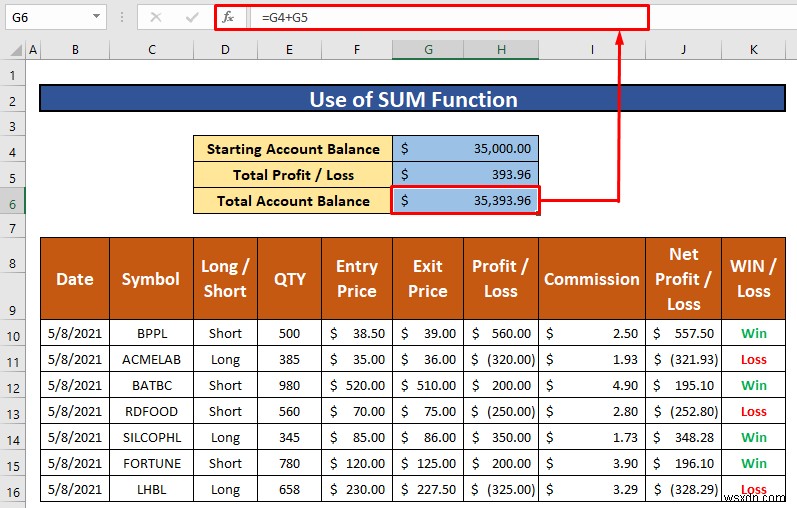Open the Name Box dropdown arrow

(96, 17)
